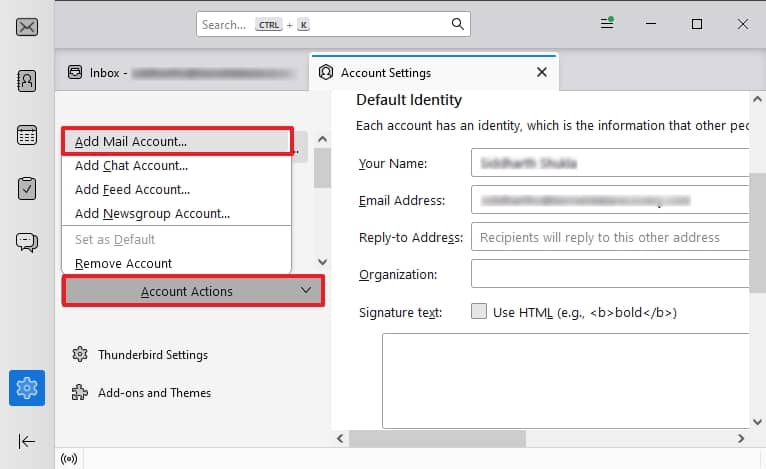
Task: Select Set as Default menu item
Action: pos(176,239)
